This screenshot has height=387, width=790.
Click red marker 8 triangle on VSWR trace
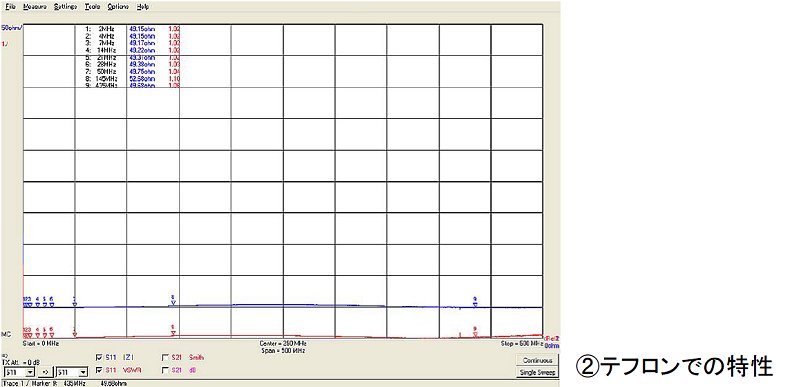172,333
